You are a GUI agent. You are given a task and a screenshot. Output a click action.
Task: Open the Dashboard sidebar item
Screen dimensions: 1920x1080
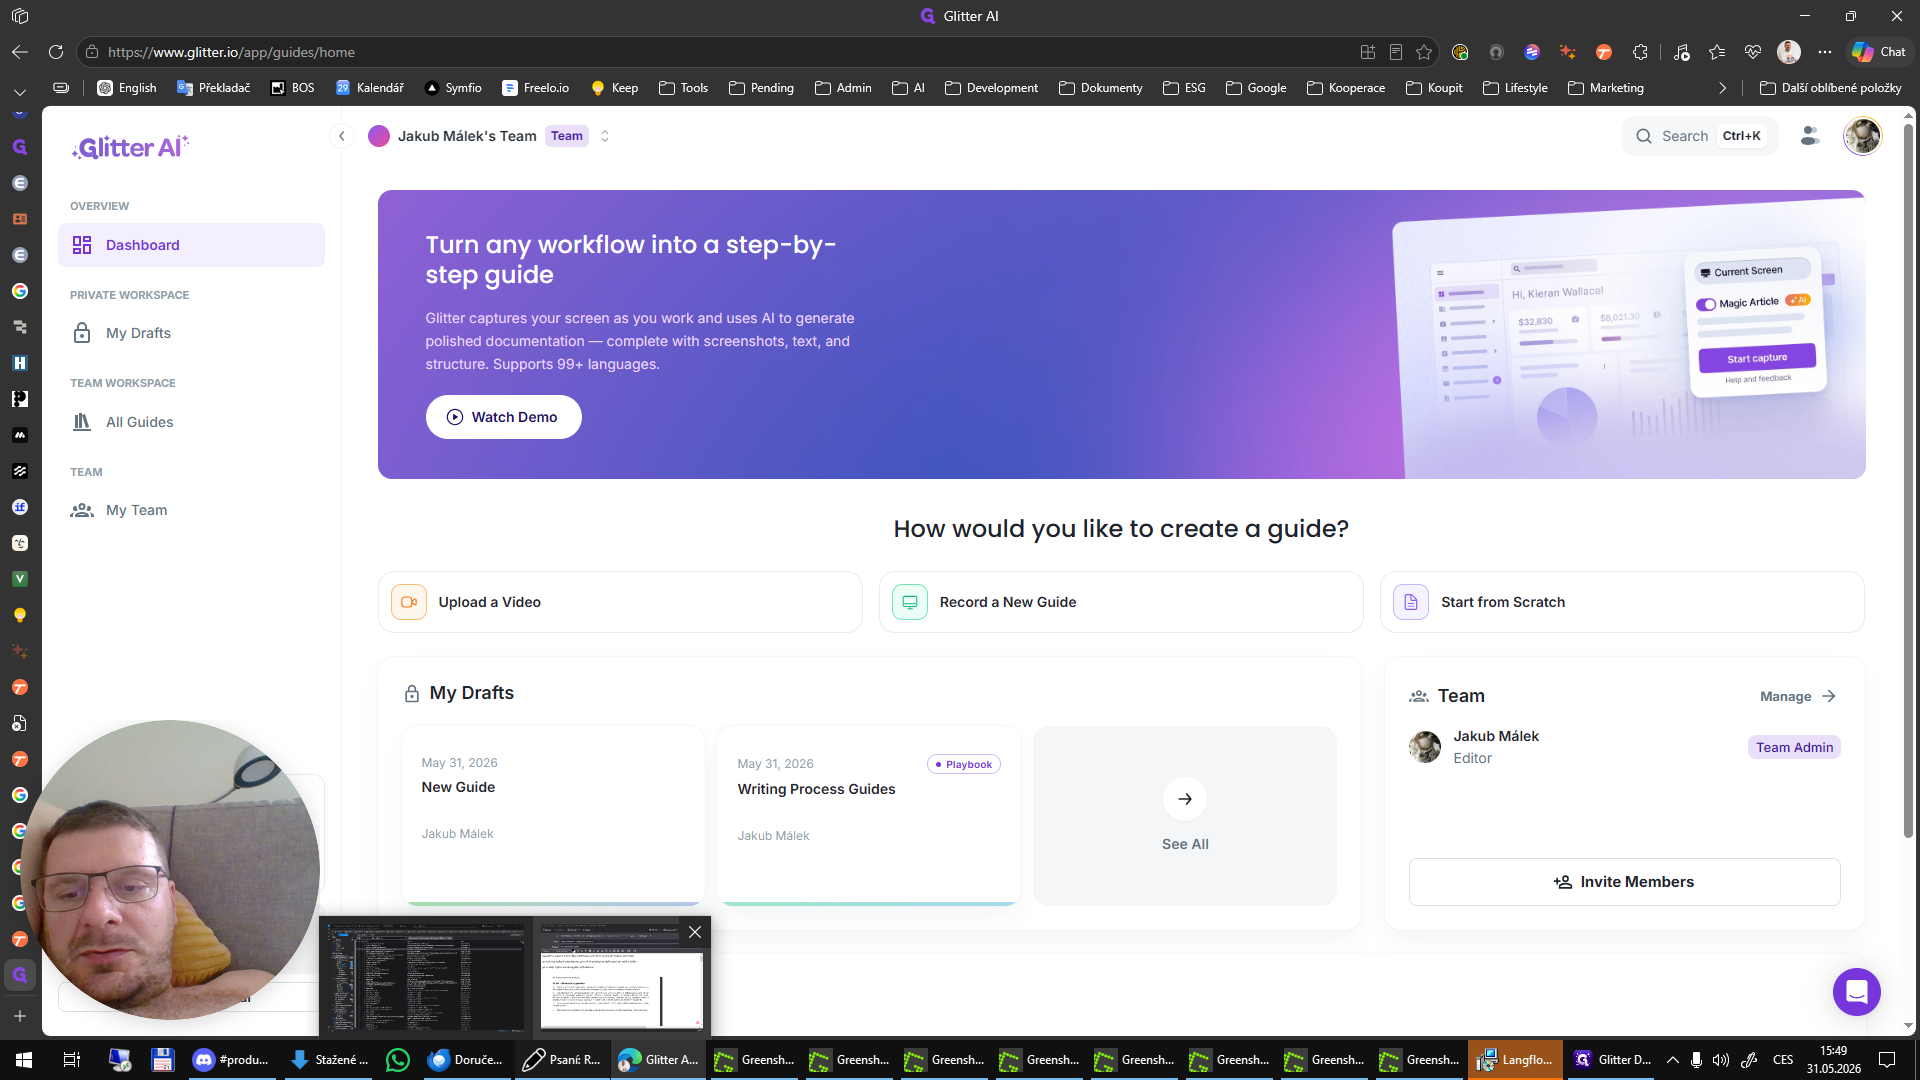click(191, 245)
